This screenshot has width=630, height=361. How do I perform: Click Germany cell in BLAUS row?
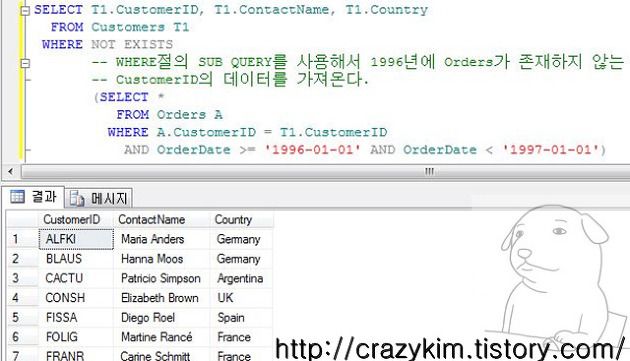pyautogui.click(x=241, y=259)
